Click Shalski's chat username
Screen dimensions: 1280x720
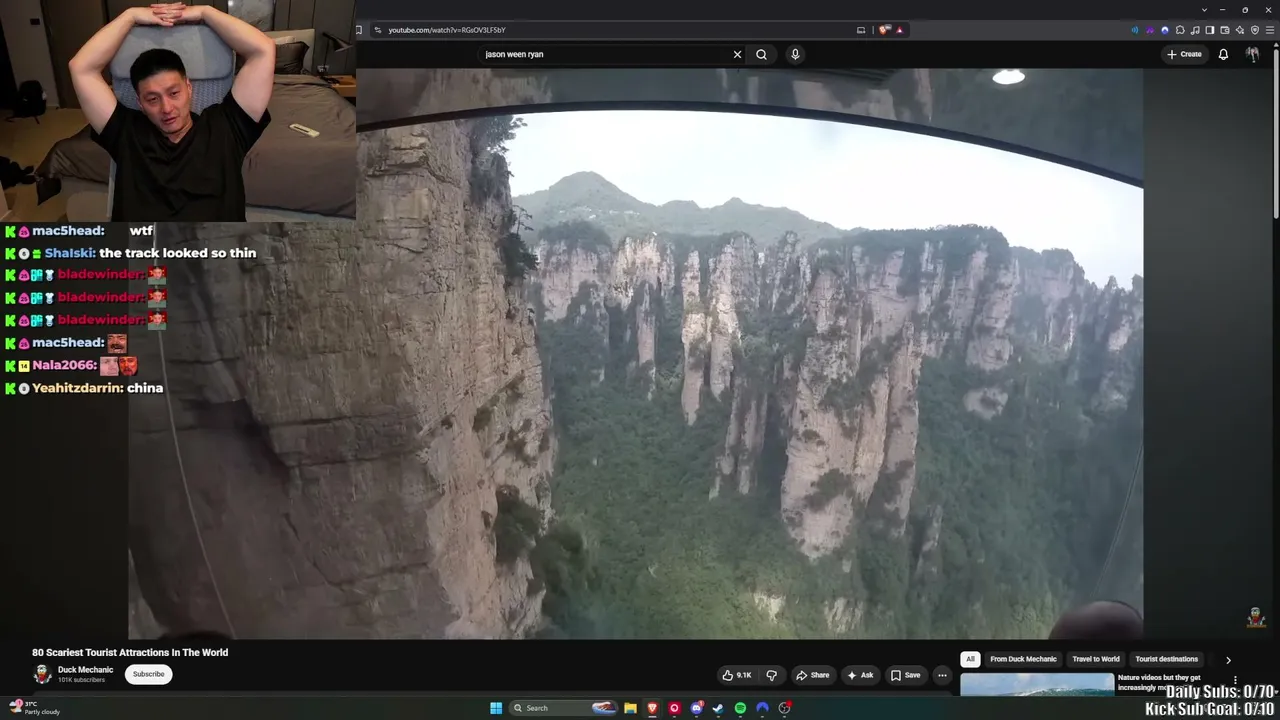[69, 253]
